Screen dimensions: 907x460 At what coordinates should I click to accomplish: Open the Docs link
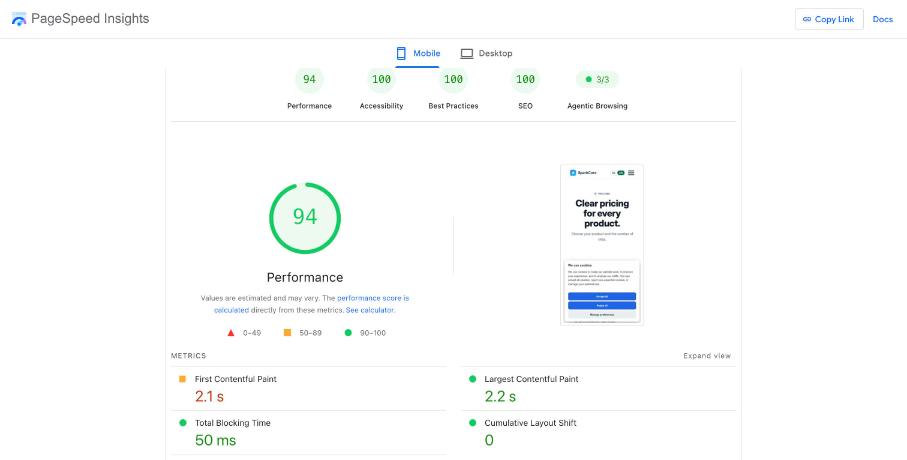pos(883,19)
